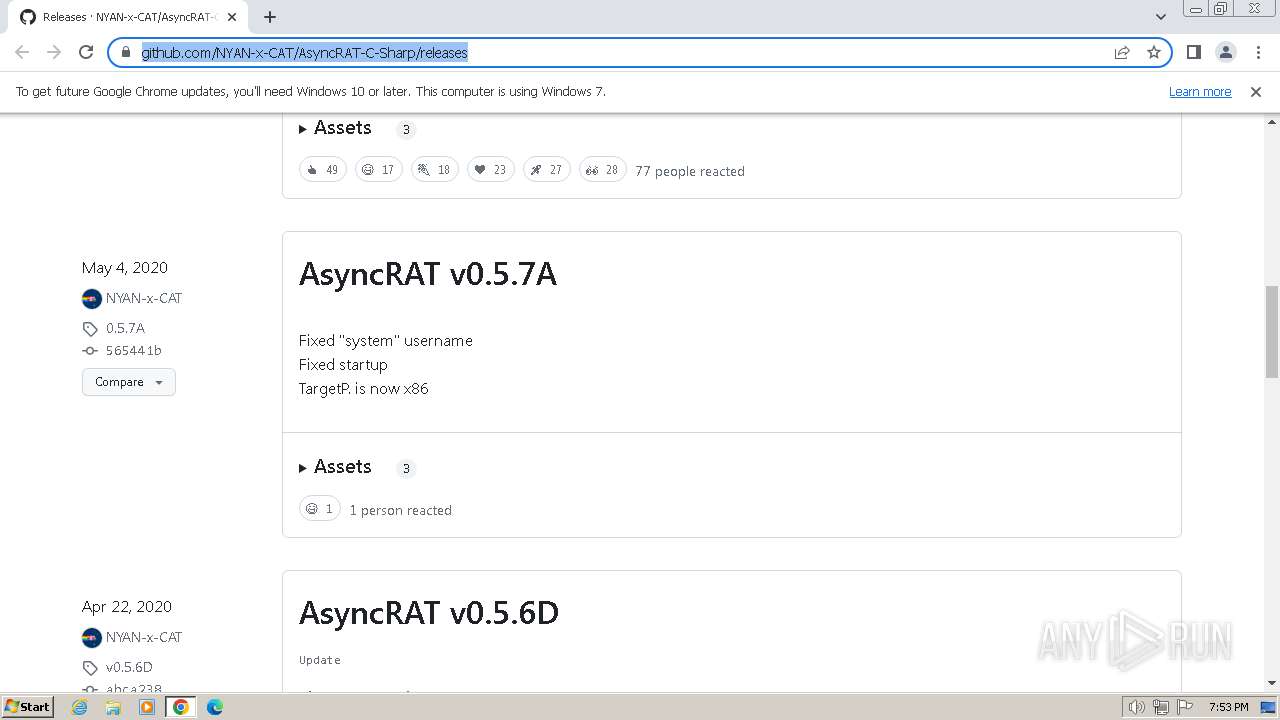
Task: Open NYAN-x-CAT profile for Apr 22 release
Action: tap(144, 637)
